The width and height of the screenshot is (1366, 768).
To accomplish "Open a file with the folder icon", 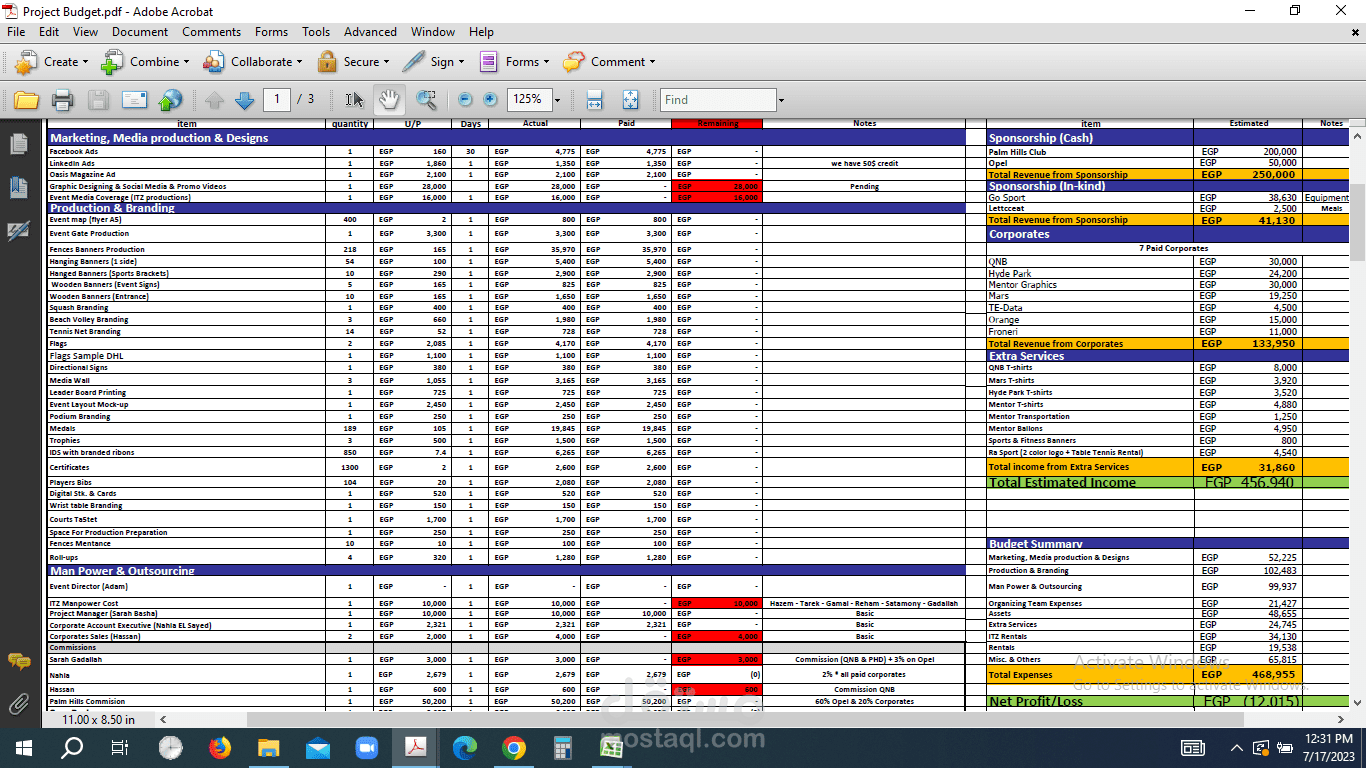I will [x=26, y=100].
